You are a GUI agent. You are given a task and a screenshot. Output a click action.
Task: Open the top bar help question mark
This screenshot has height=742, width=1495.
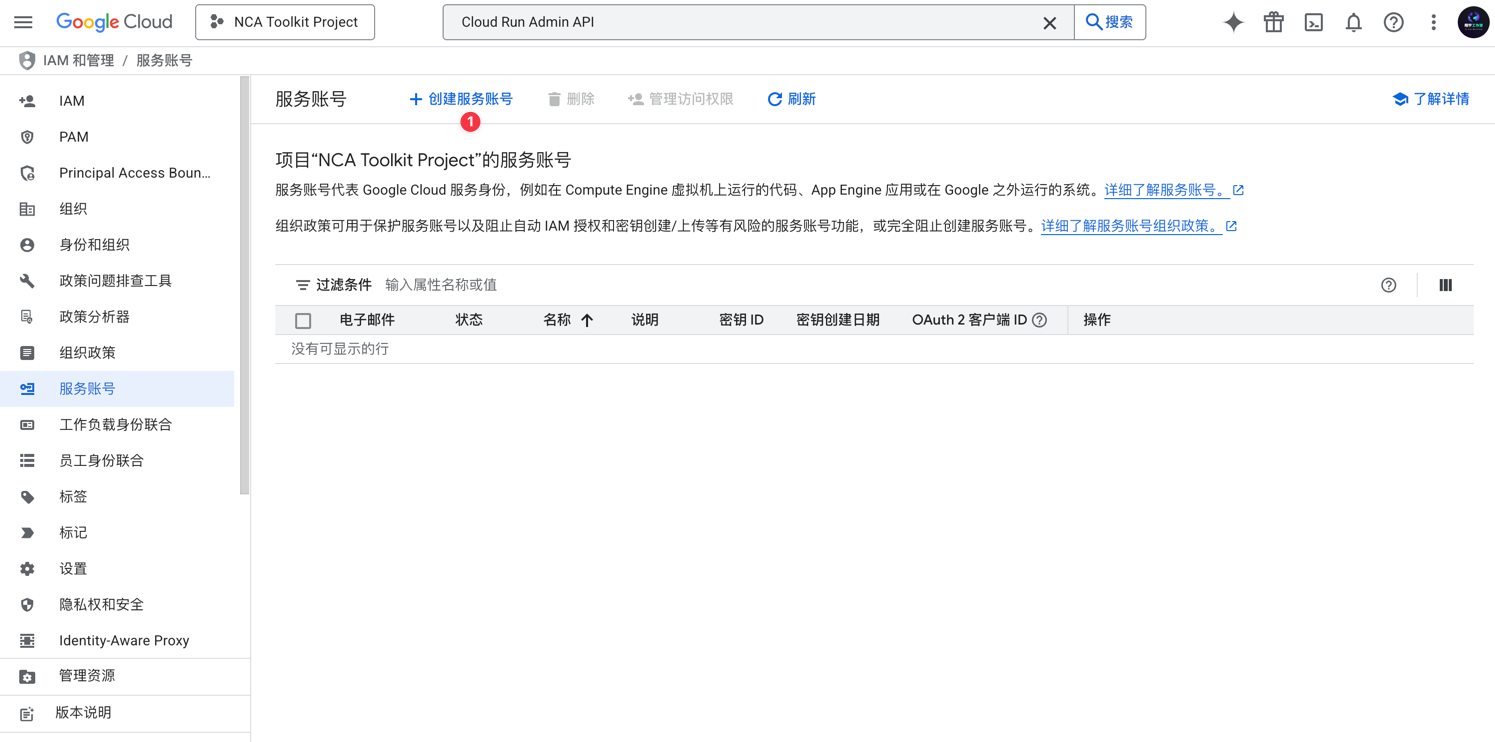1393,21
